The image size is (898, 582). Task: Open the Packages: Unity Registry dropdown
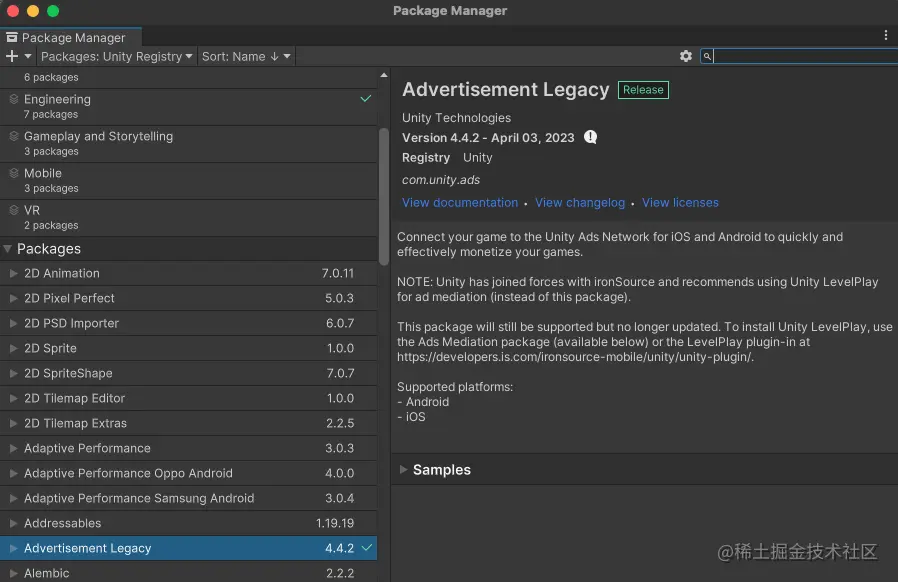116,56
